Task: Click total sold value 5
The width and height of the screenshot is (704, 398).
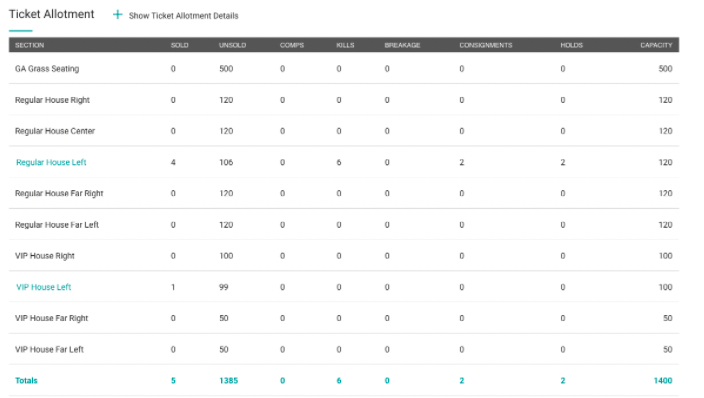Action: coord(173,380)
